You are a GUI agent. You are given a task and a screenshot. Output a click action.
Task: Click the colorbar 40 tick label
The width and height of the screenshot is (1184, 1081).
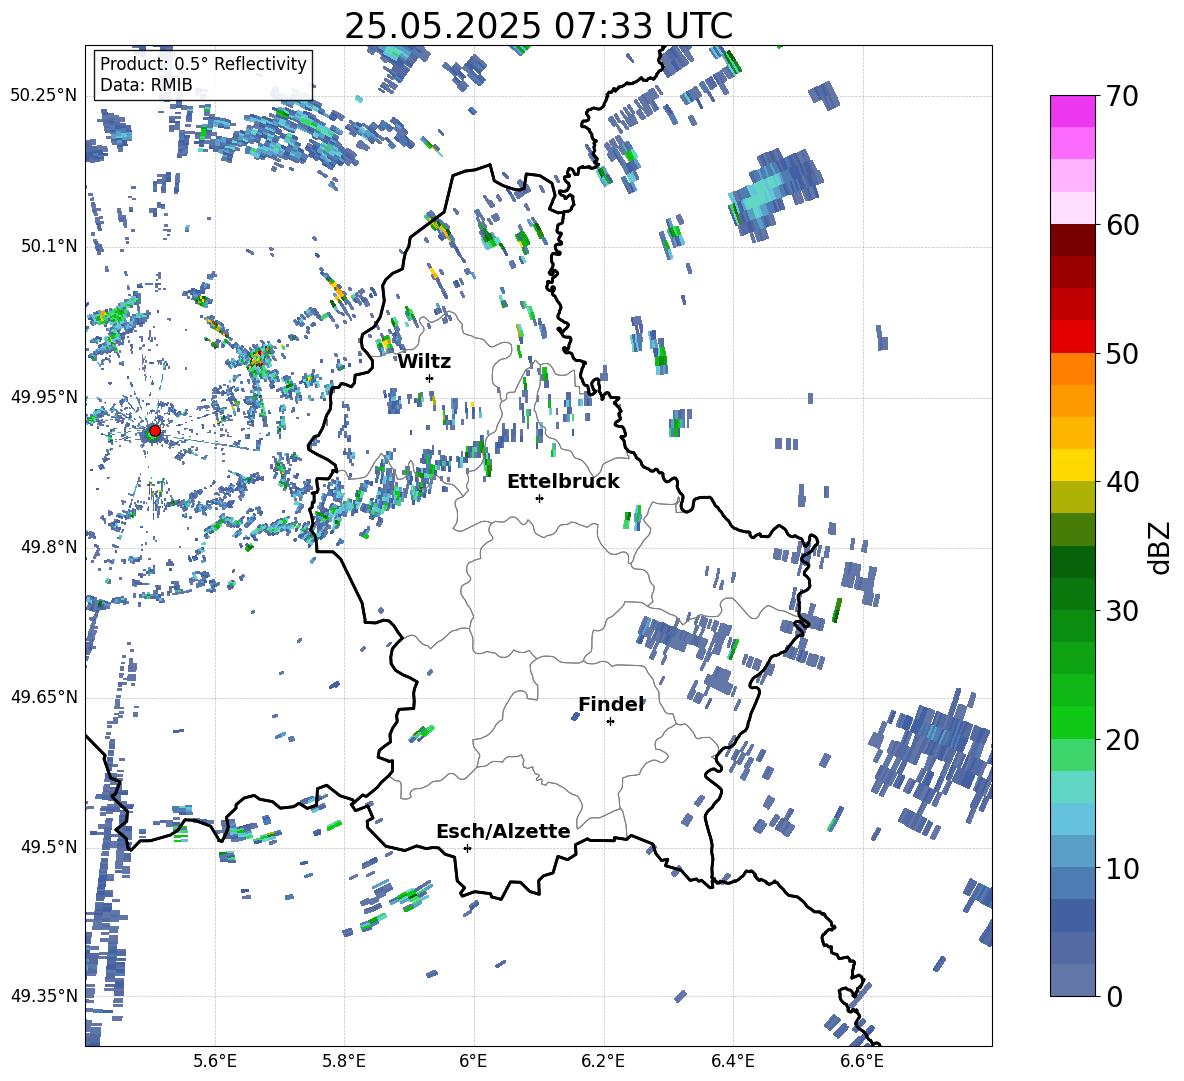tap(1122, 482)
